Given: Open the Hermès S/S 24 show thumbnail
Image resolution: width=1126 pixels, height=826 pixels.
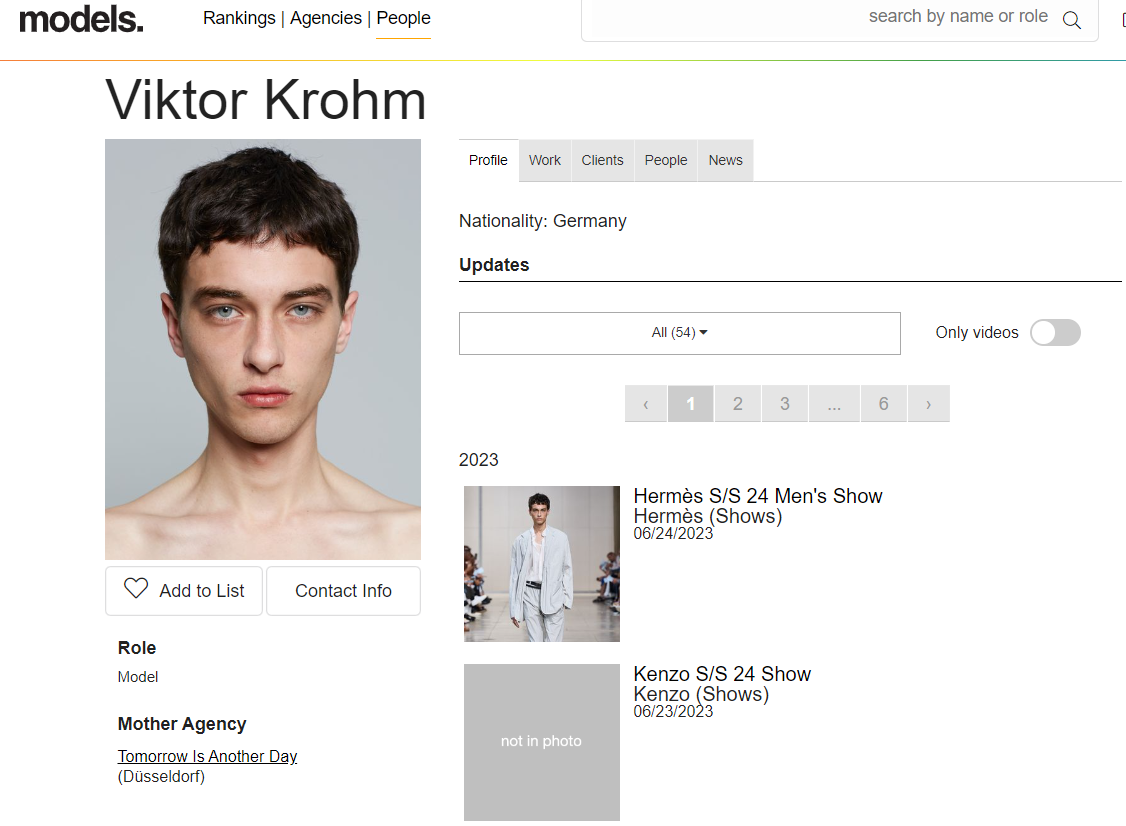Looking at the screenshot, I should [541, 564].
